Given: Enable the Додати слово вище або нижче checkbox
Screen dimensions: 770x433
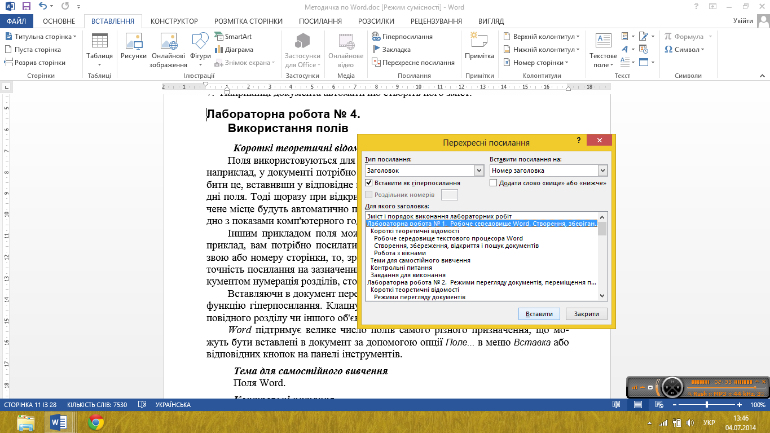Looking at the screenshot, I should tap(493, 183).
